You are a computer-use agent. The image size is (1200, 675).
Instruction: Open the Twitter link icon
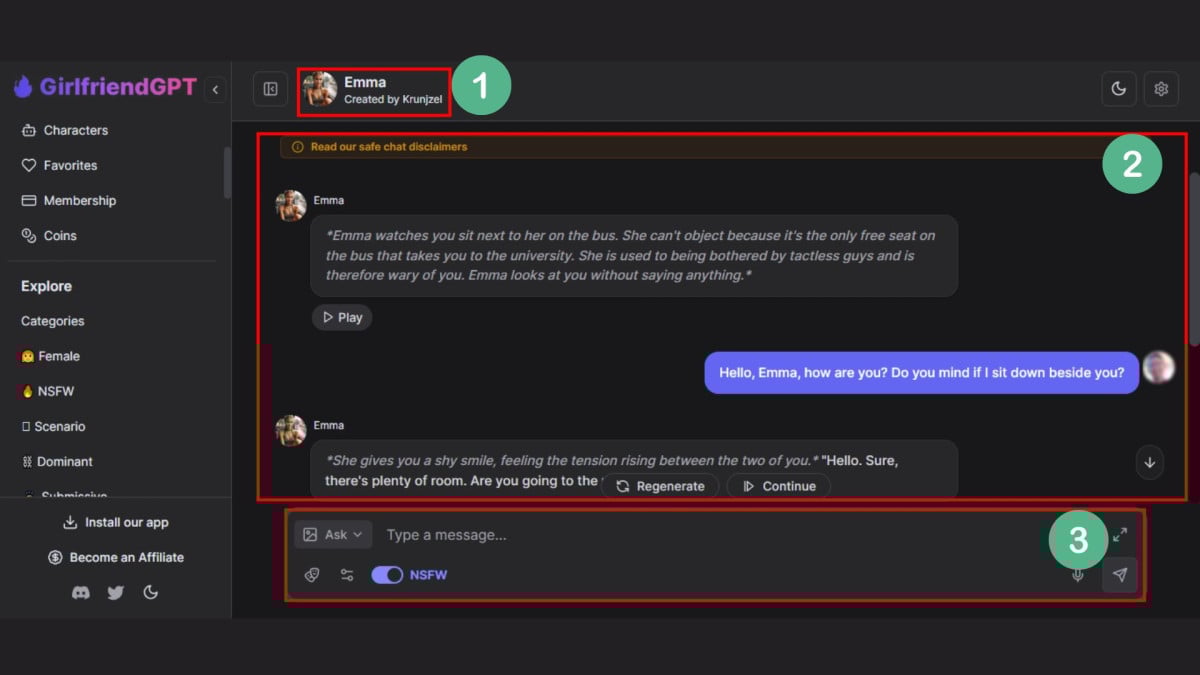point(116,592)
